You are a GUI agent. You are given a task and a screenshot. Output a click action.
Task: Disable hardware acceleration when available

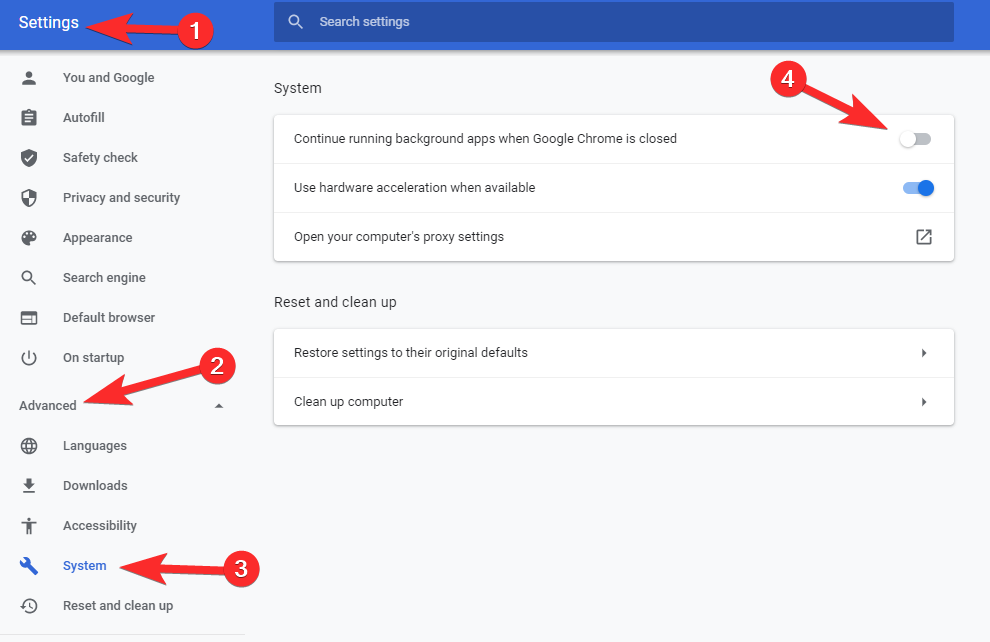click(x=917, y=187)
